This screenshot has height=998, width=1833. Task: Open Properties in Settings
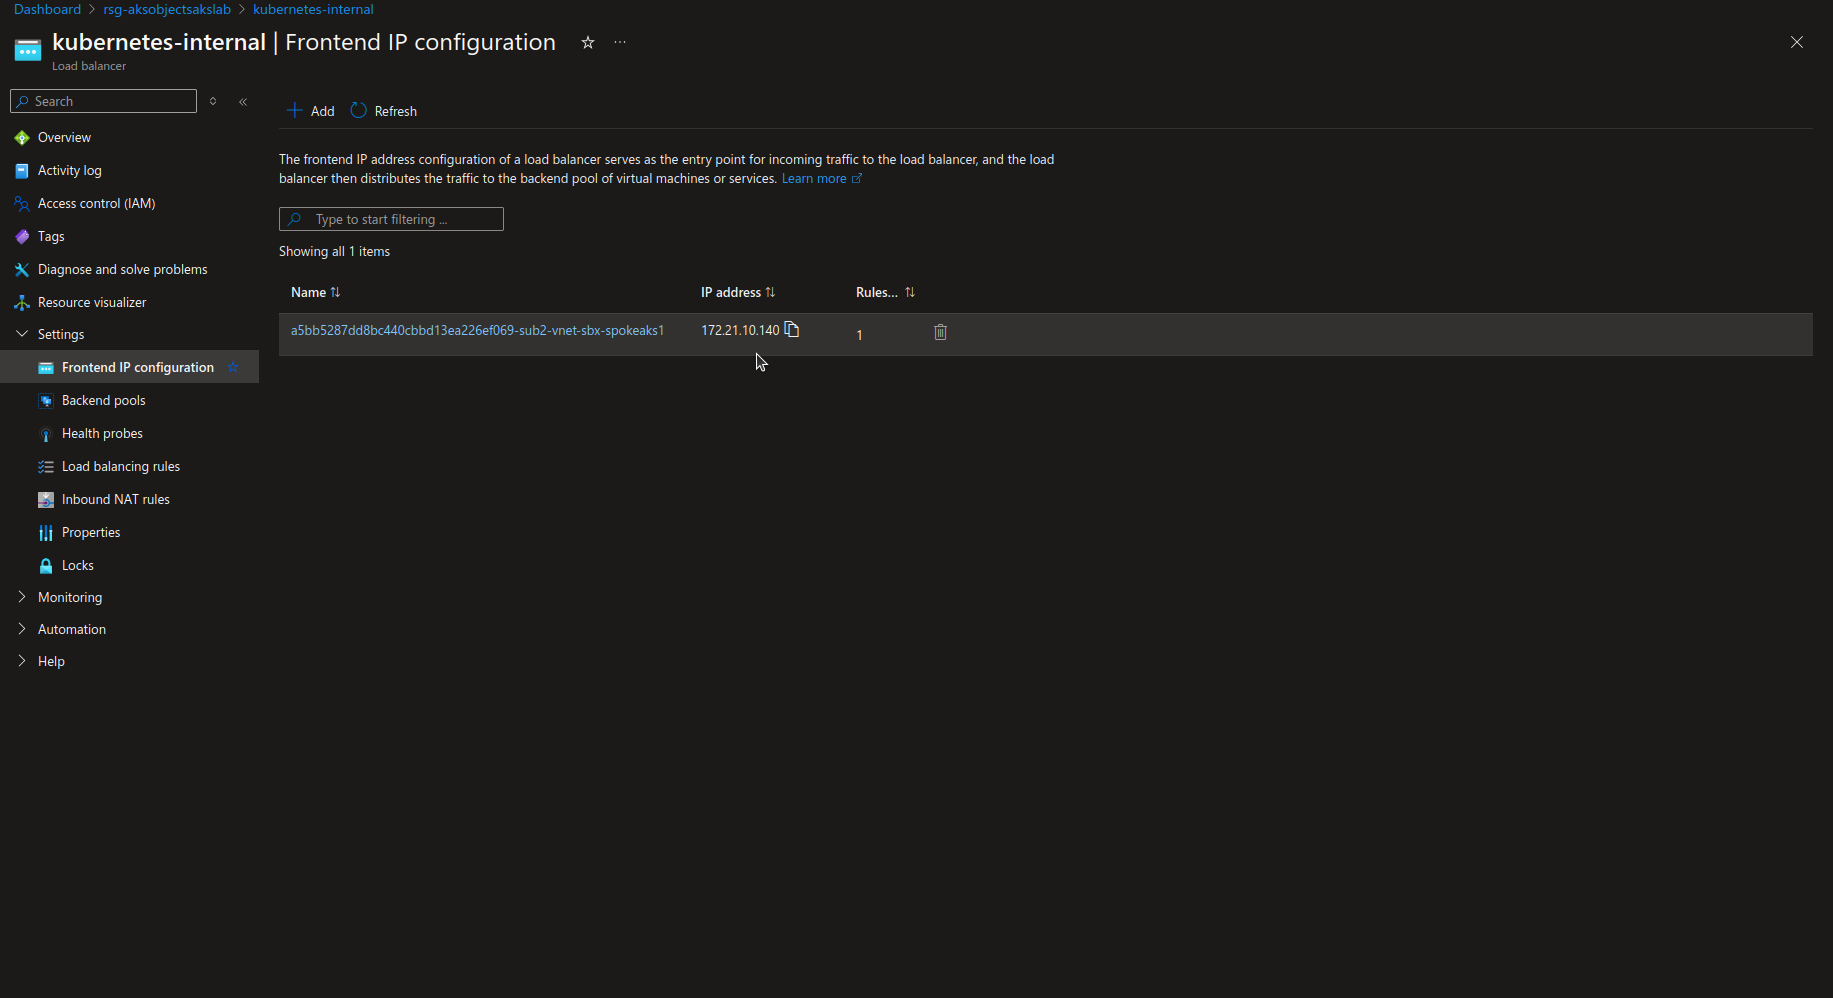click(x=91, y=532)
